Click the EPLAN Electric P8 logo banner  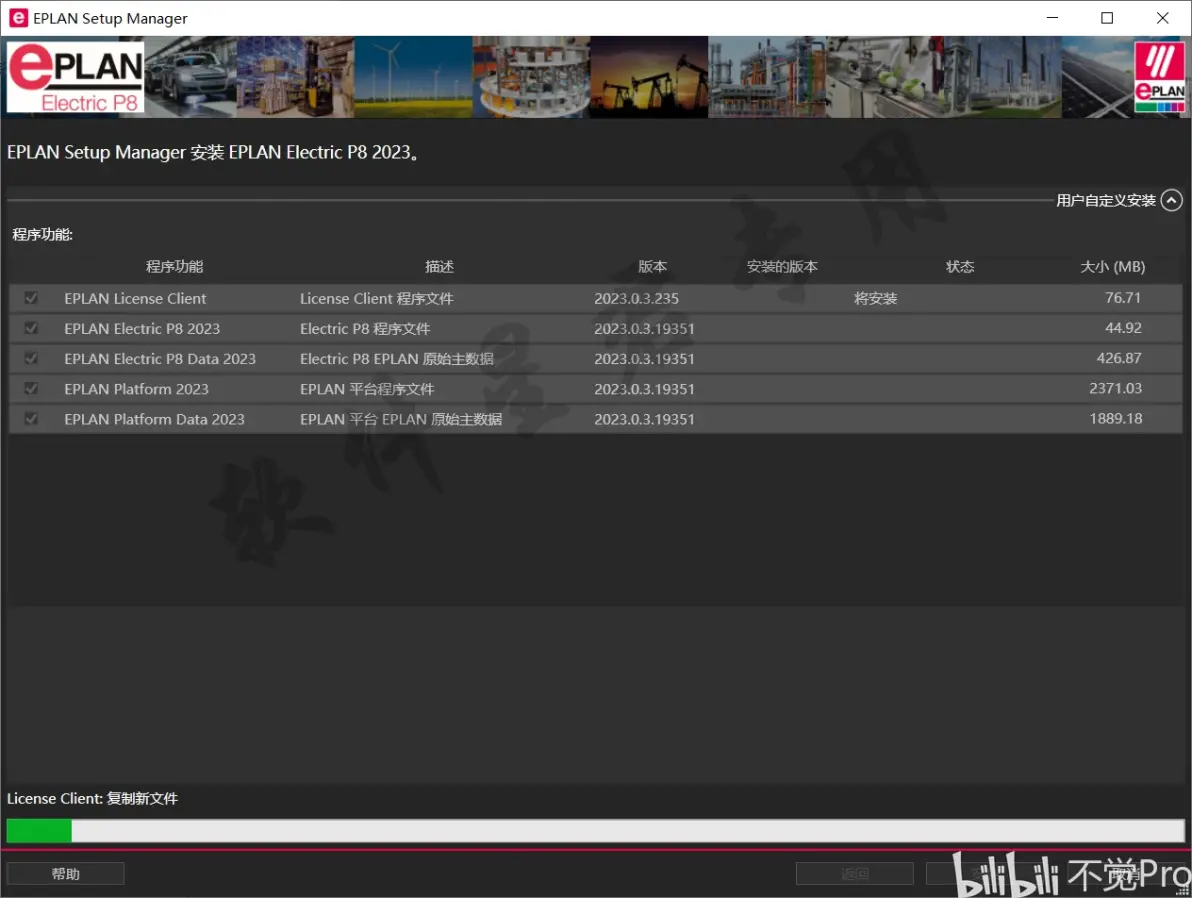coord(75,77)
